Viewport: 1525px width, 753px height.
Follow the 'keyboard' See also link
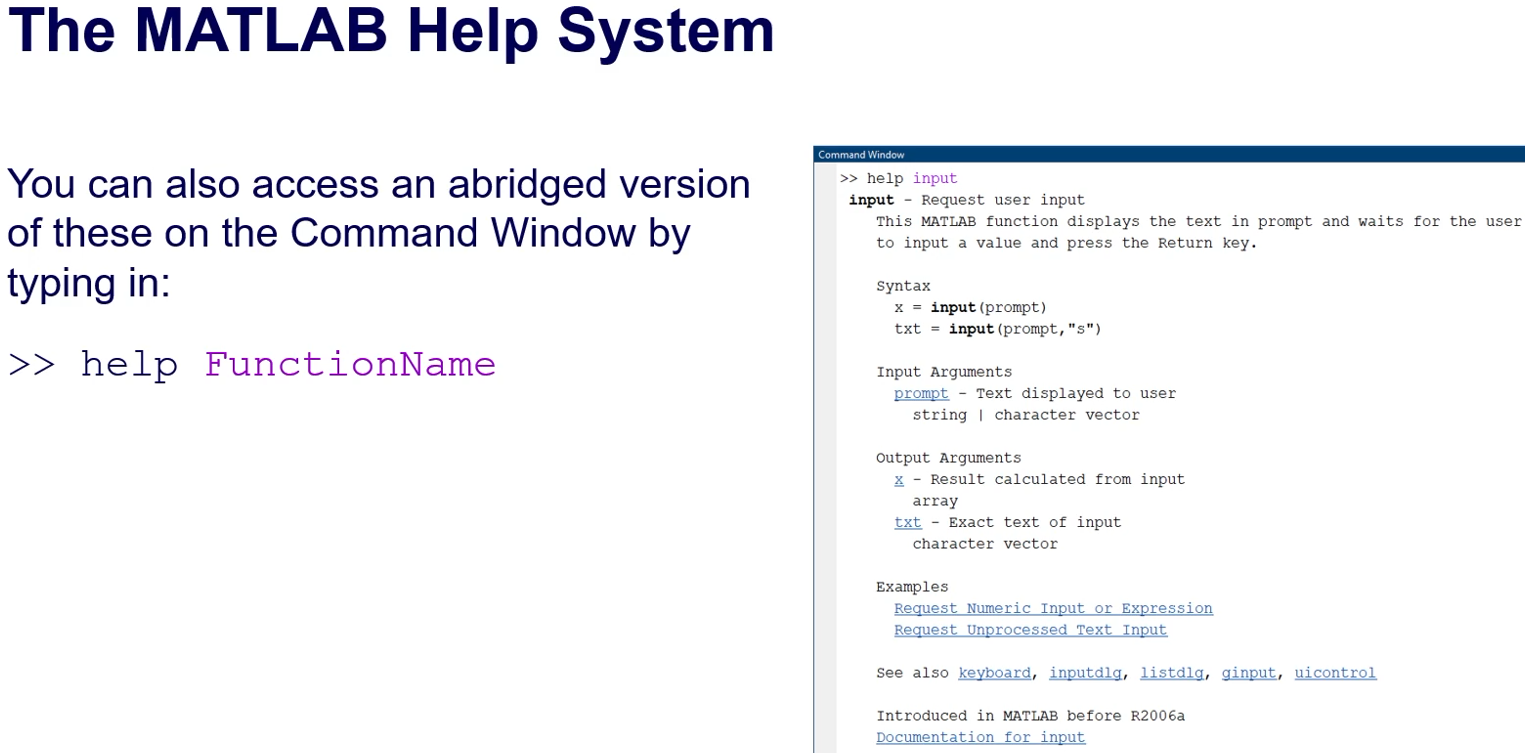pyautogui.click(x=994, y=673)
